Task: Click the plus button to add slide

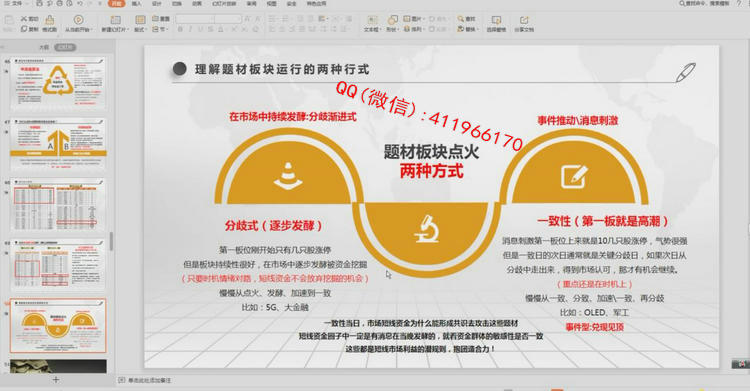Action: point(55,380)
